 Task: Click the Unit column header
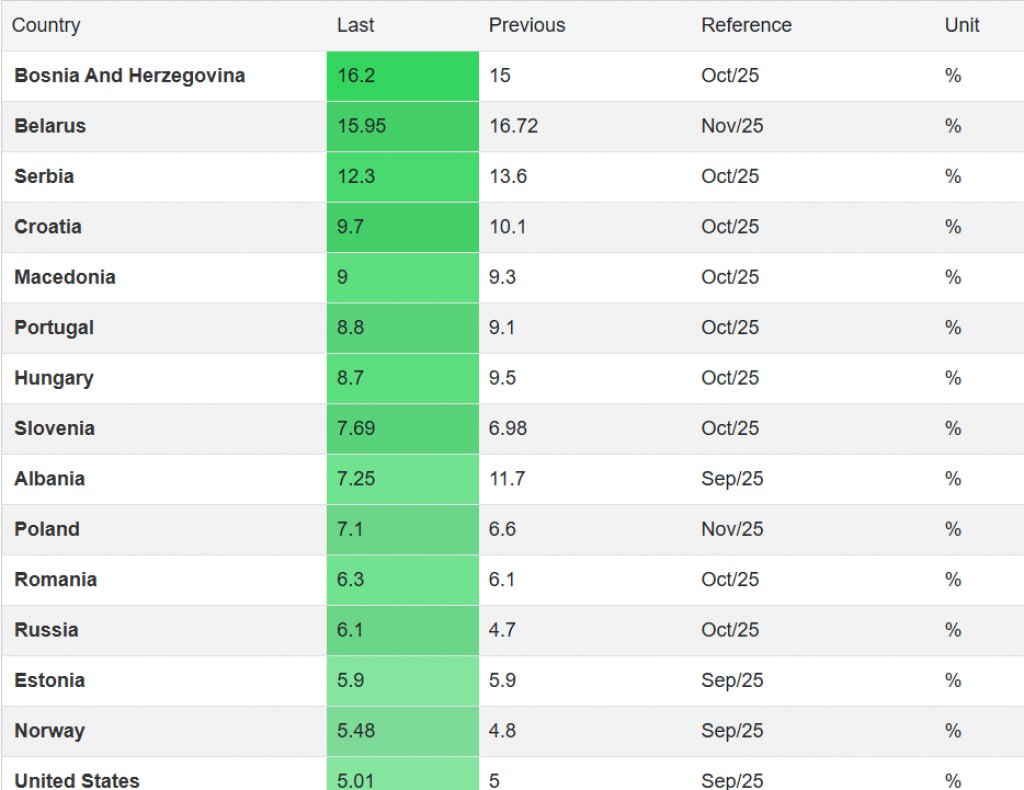click(x=962, y=25)
